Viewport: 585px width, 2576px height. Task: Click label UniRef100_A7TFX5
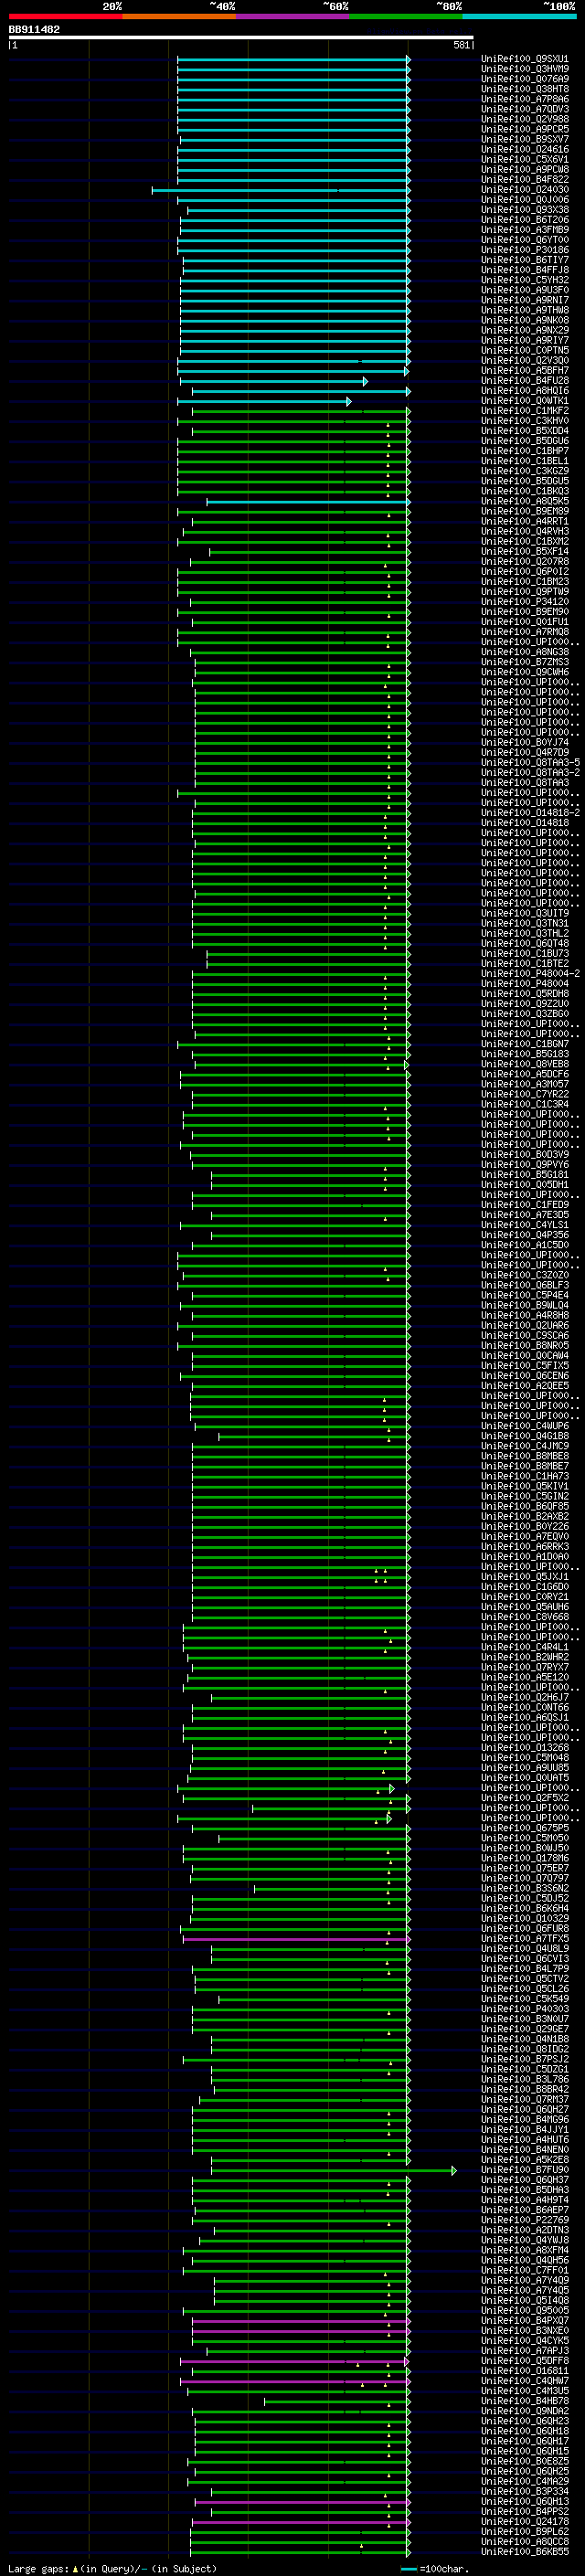tap(525, 1939)
